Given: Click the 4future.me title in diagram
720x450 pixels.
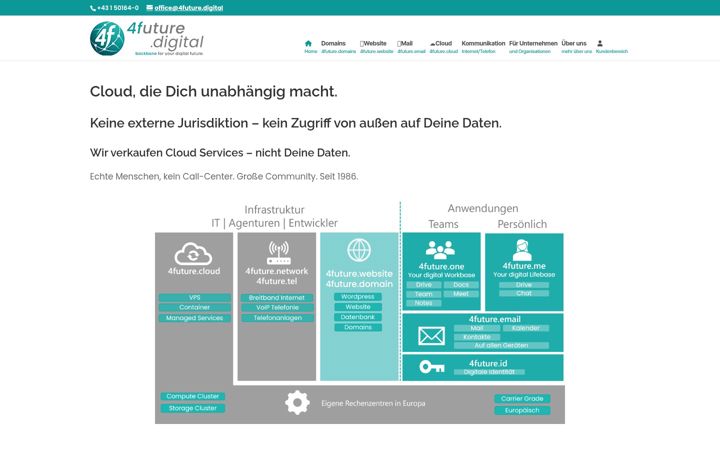Looking at the screenshot, I should [524, 266].
